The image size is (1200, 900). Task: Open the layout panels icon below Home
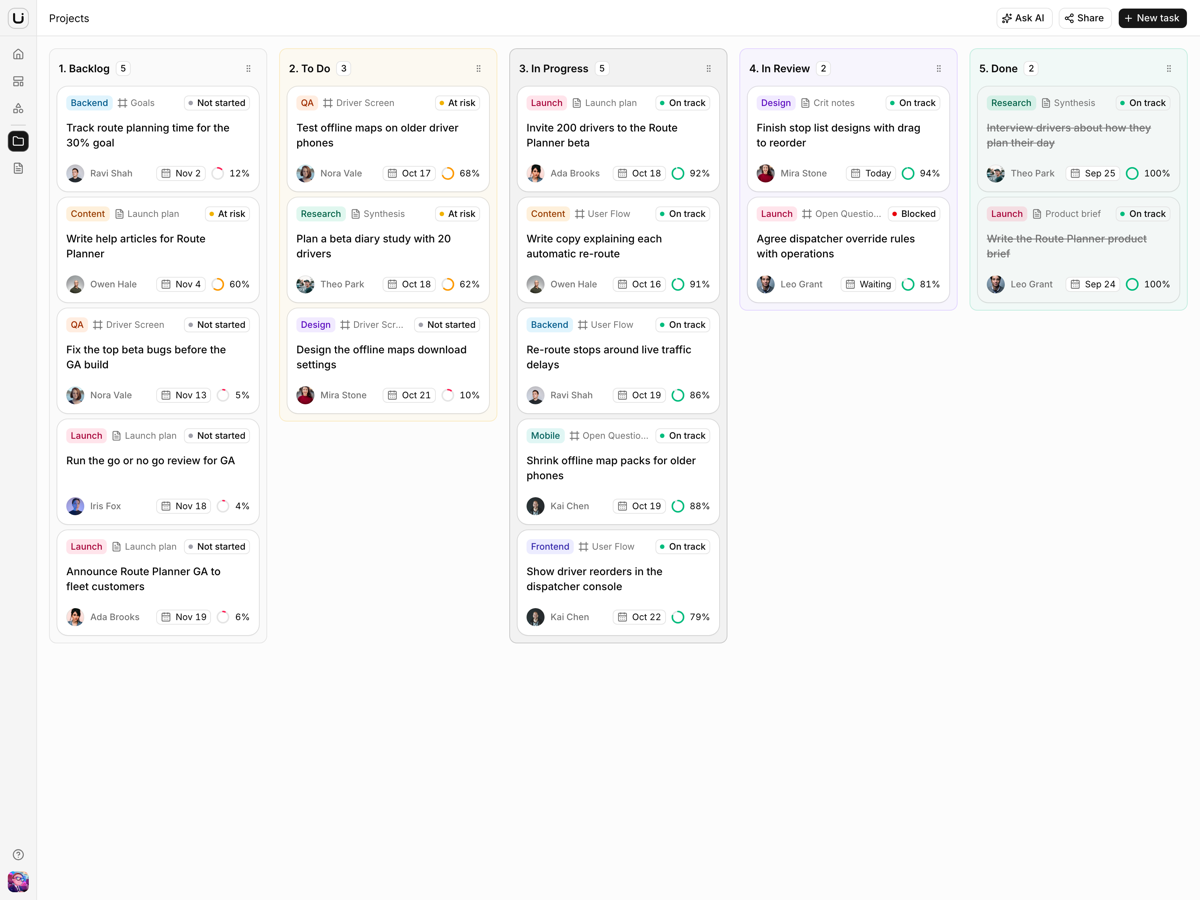coord(18,81)
